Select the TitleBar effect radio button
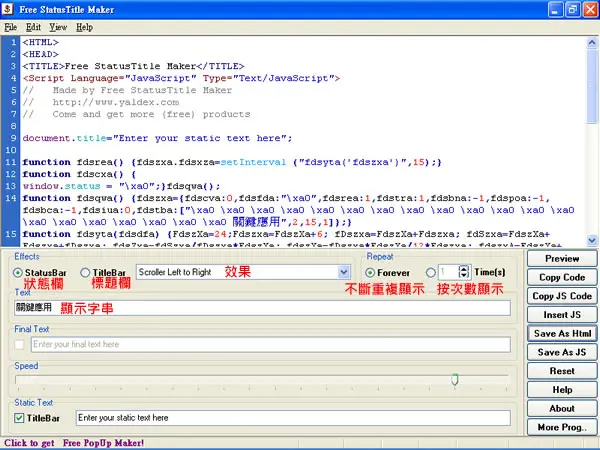 coord(85,273)
